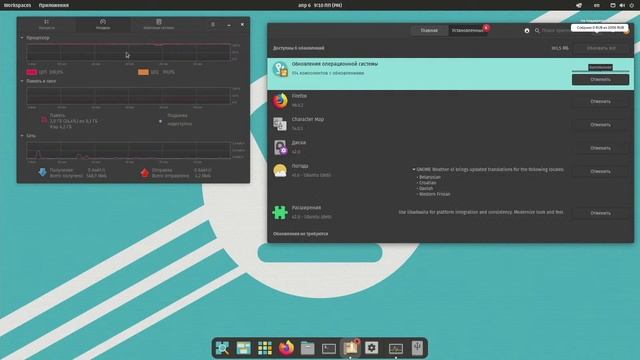This screenshot has width=640, height=360.
Task: Click the Подкачка swap color swatch
Action: (160, 121)
